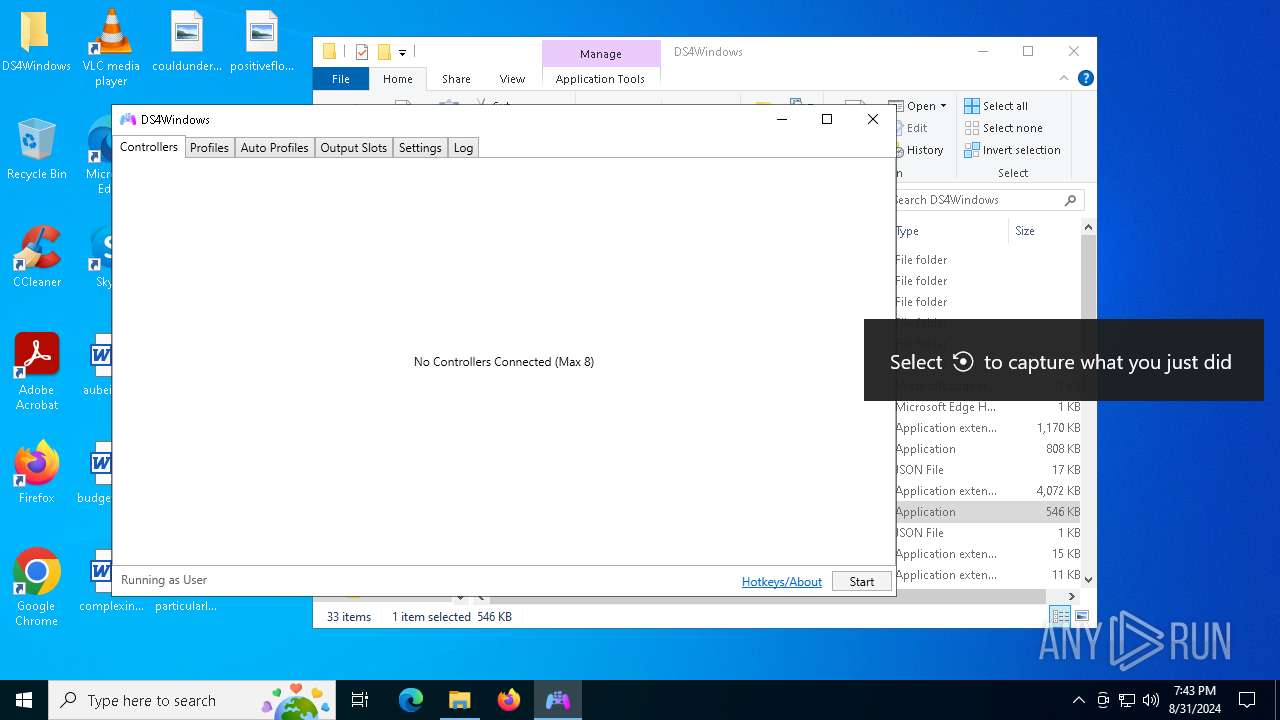
Task: Open Adobe Acrobat desktop shortcut
Action: tap(36, 372)
